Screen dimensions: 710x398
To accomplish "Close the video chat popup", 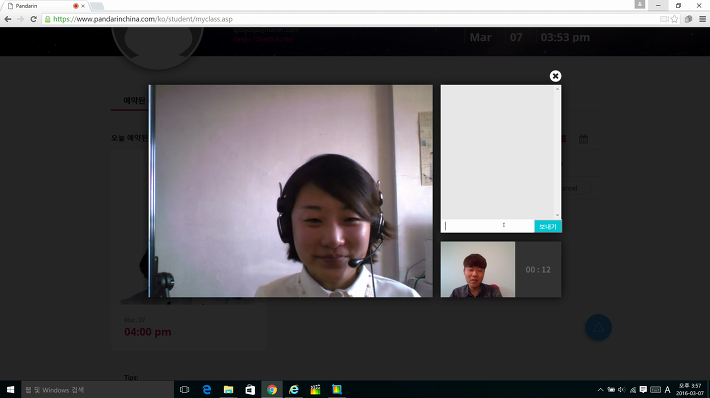I will pos(555,76).
